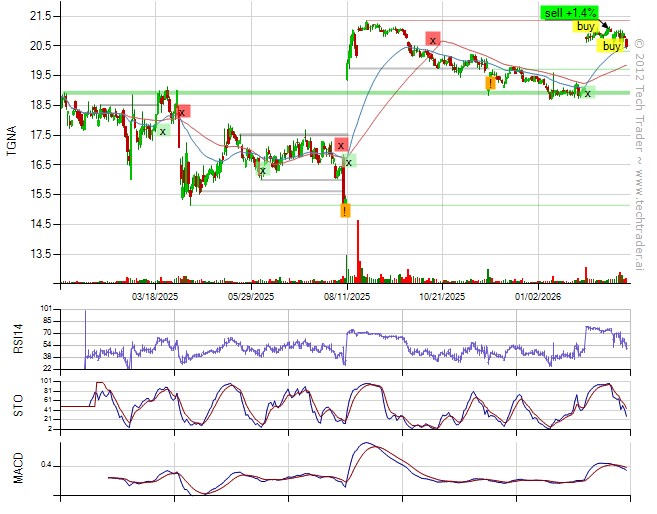This screenshot has height=514, width=657.
Task: Click the tallest red volume bar after 08/11/2025
Action: click(358, 251)
